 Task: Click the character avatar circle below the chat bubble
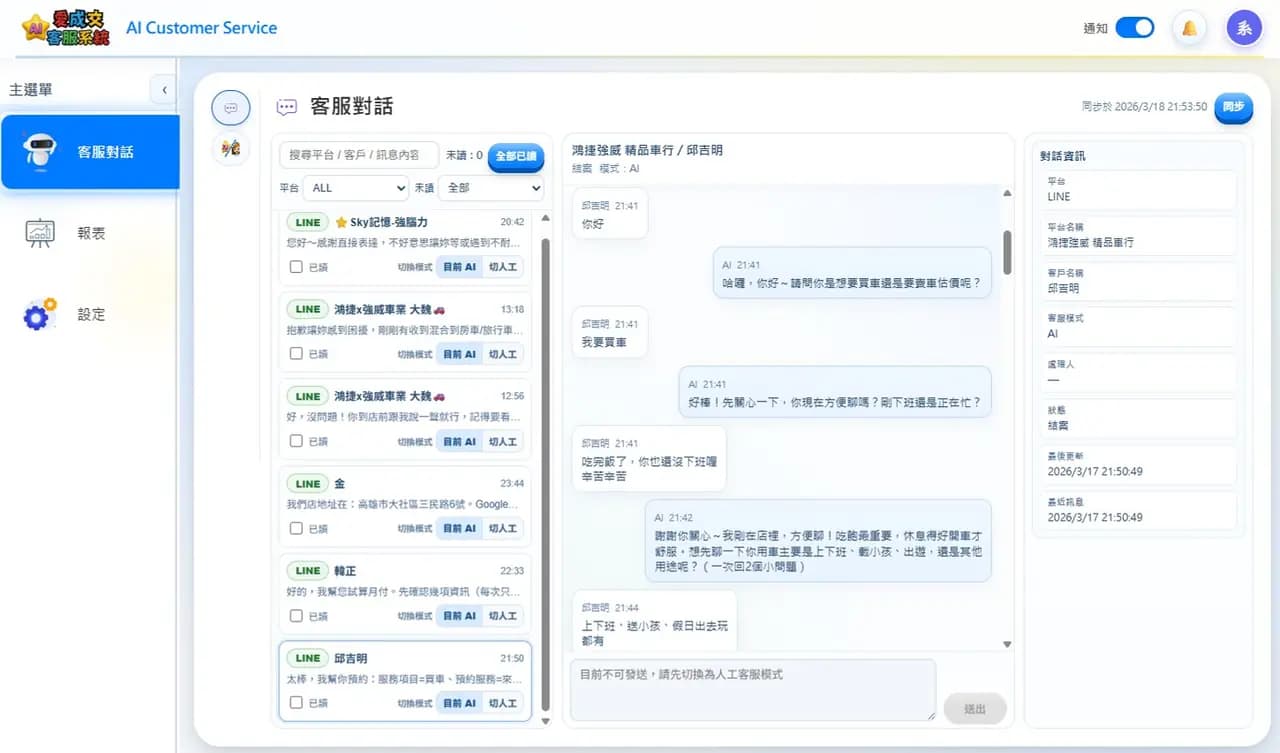pos(231,148)
